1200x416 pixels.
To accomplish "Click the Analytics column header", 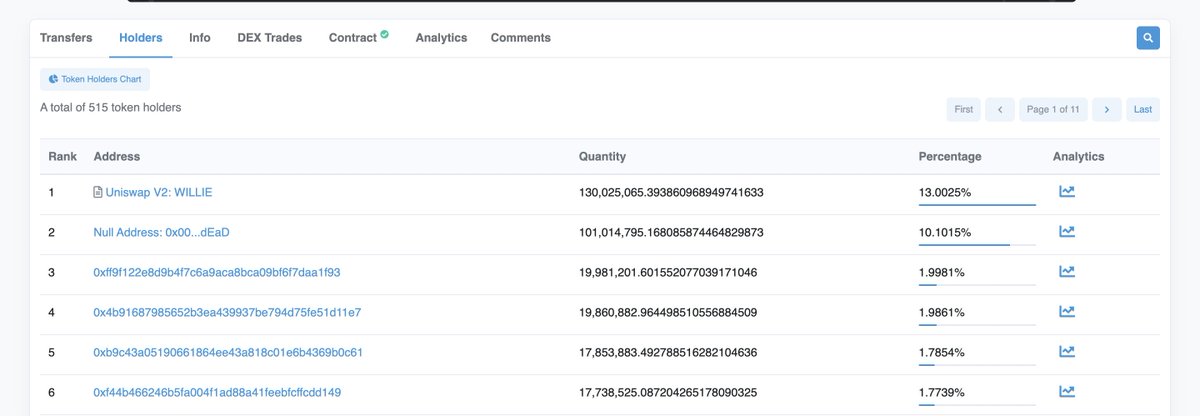I will 1079,157.
